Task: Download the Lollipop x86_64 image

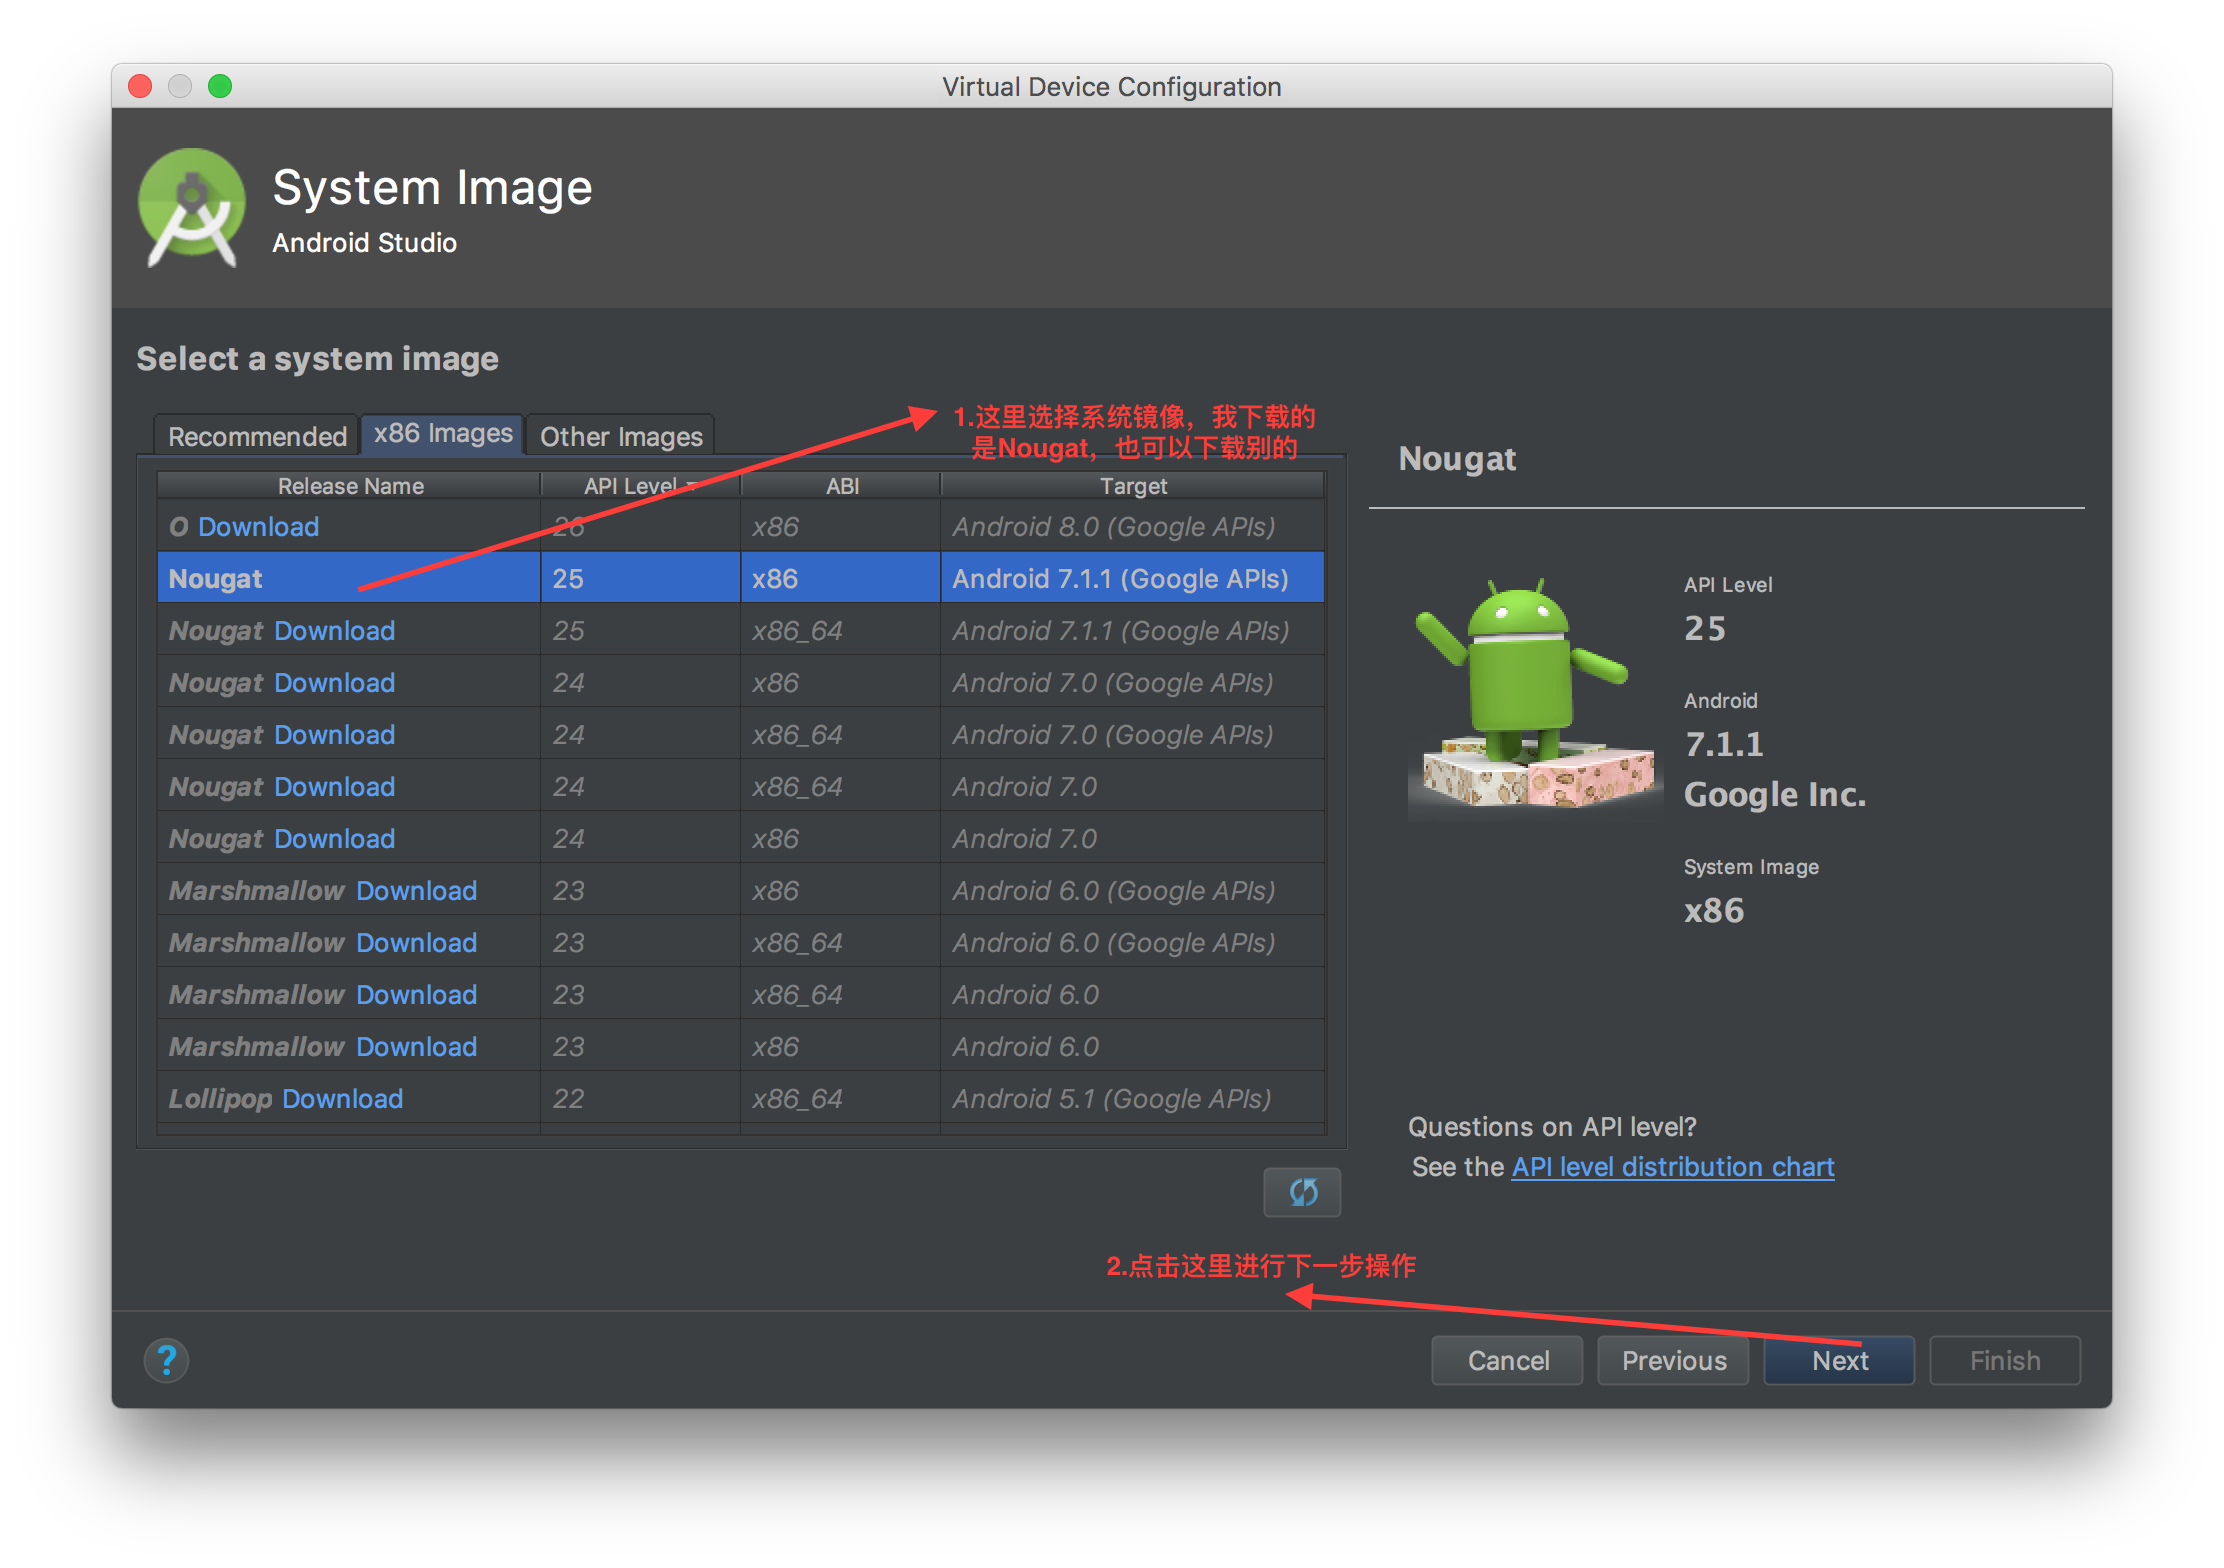Action: click(342, 1099)
